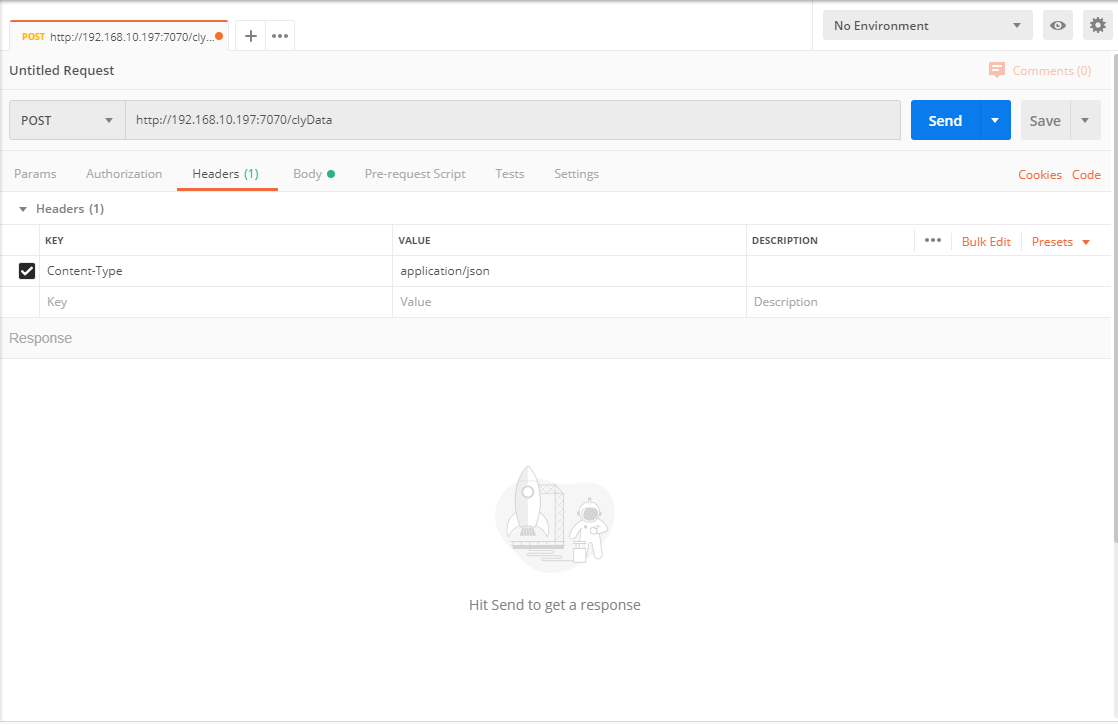
Task: Open the Send button dropdown arrow
Action: point(995,119)
